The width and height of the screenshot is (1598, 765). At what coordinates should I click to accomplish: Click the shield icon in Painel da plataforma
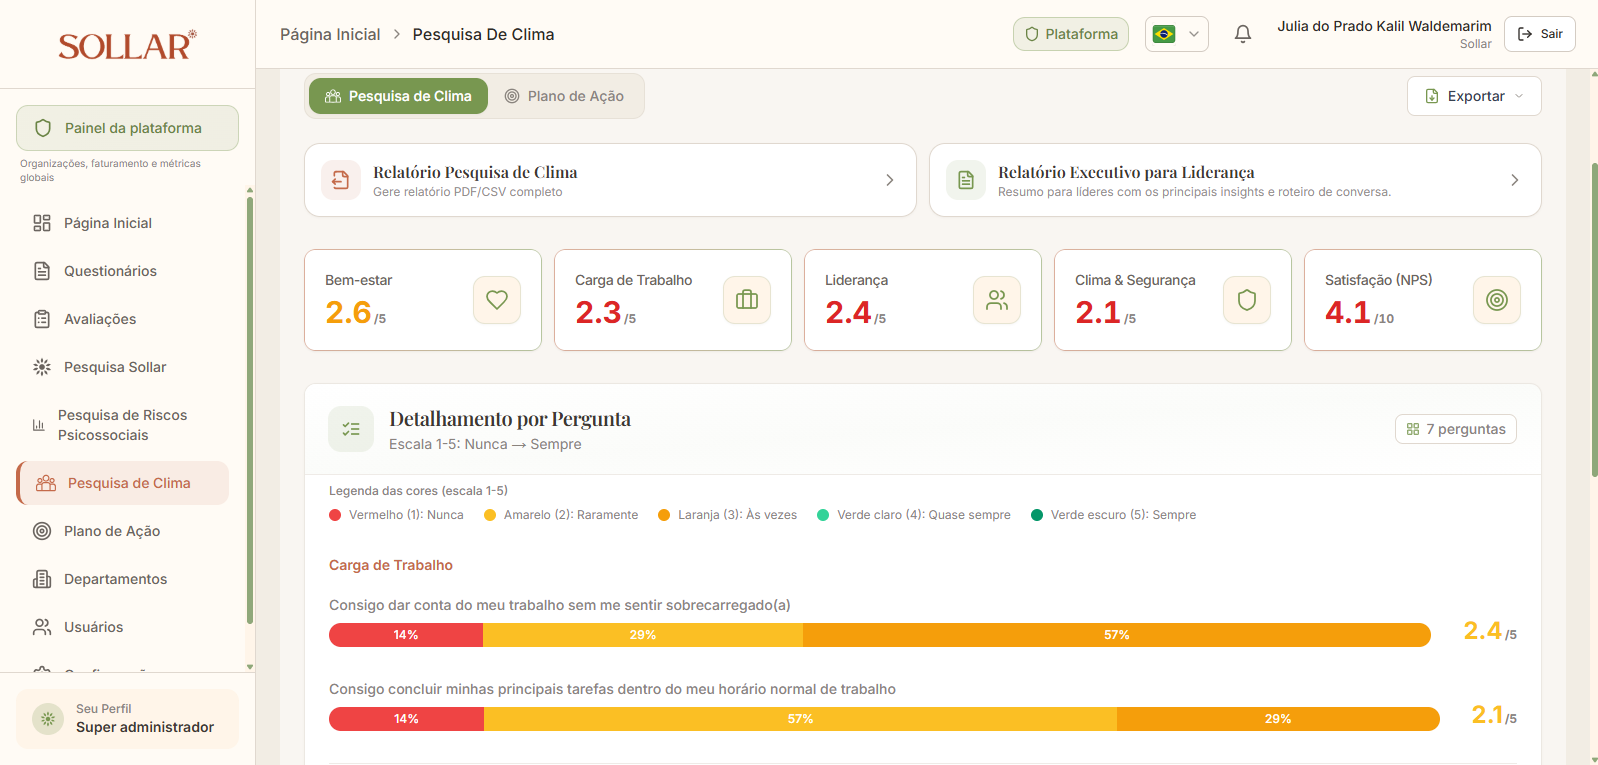click(43, 128)
